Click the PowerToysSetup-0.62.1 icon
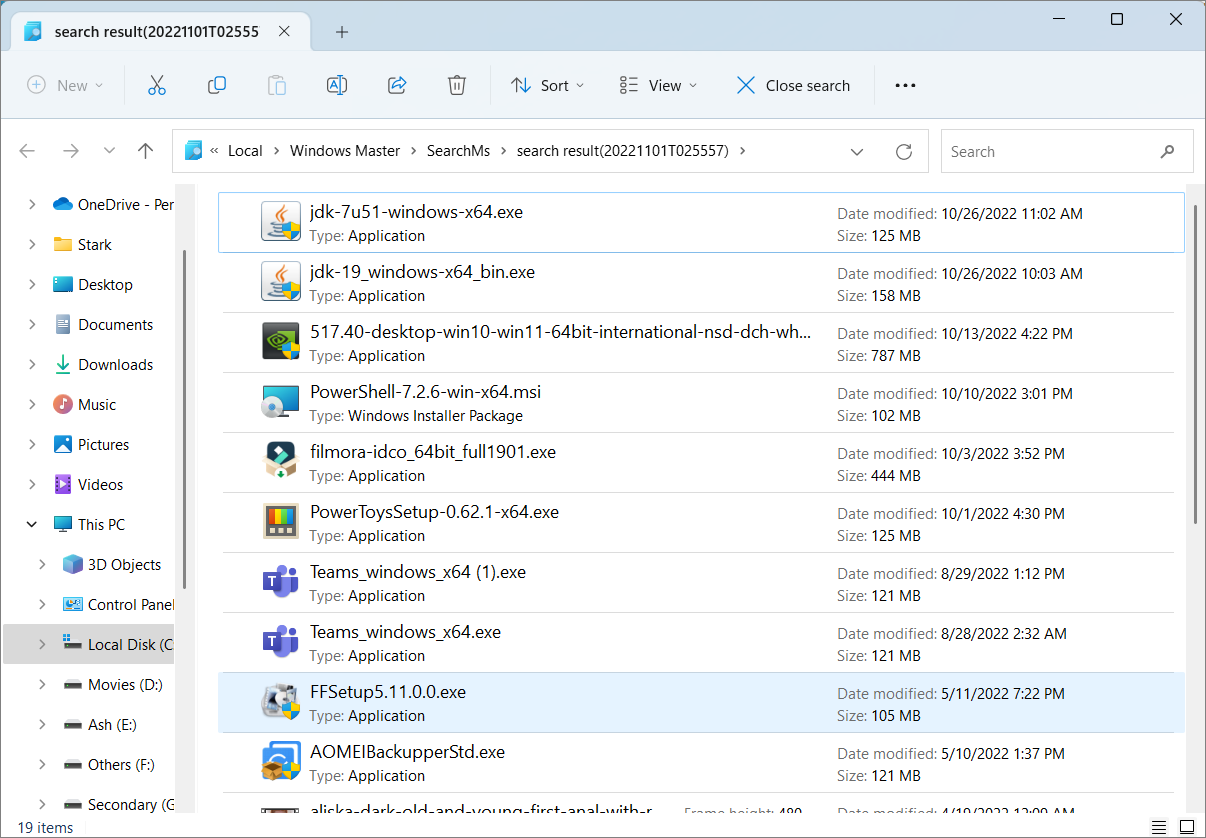Viewport: 1206px width, 838px height. (281, 523)
